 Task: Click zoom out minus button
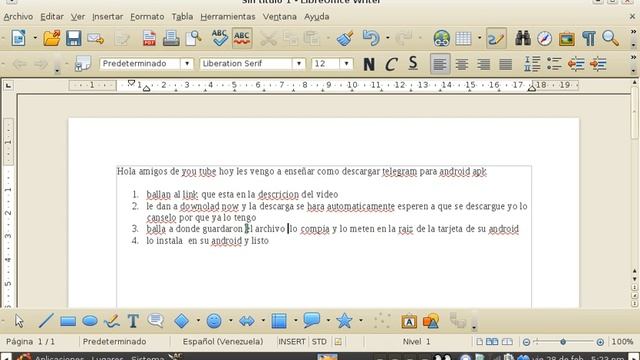(x=527, y=342)
